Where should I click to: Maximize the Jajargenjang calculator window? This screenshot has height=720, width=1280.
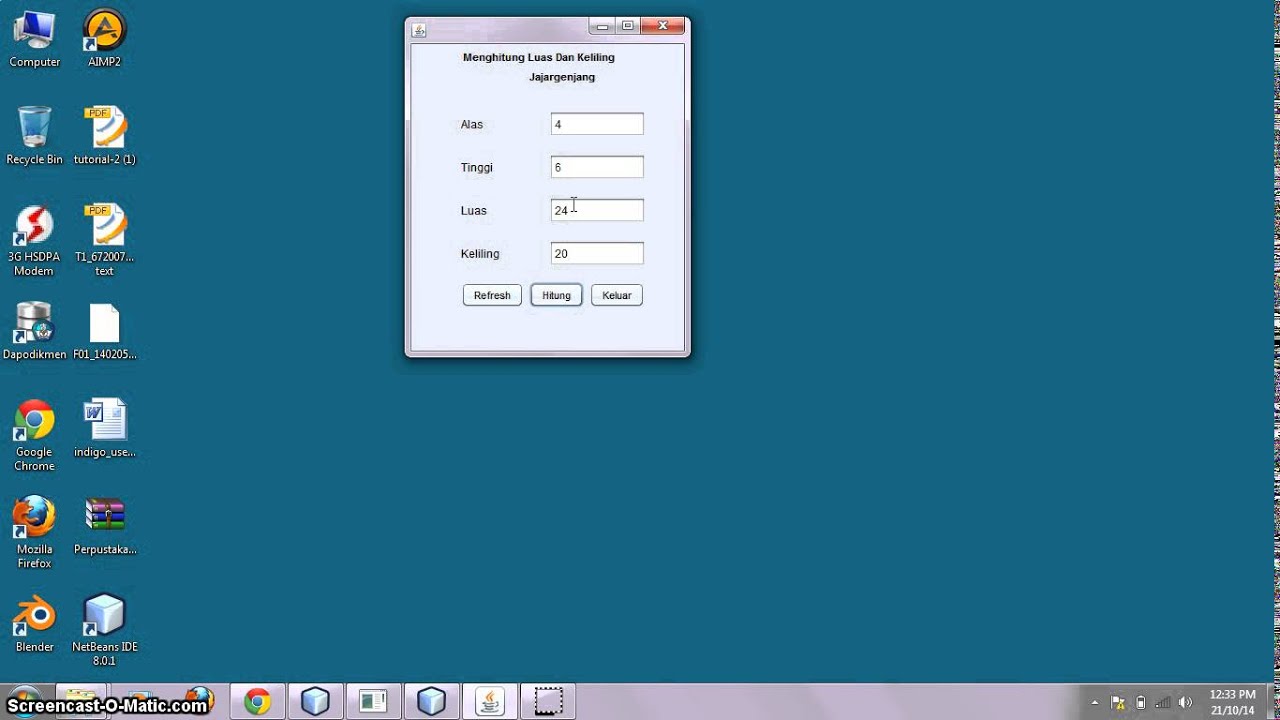click(627, 27)
